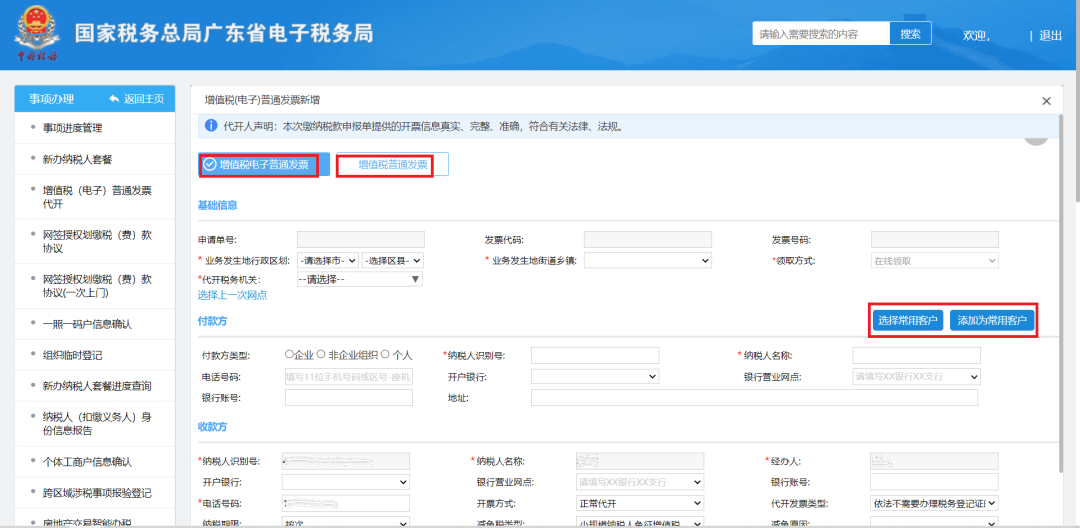Open 增值税（电子）普通发票代开 menu item
Screen dimensions: 1080x528
(x=97, y=196)
